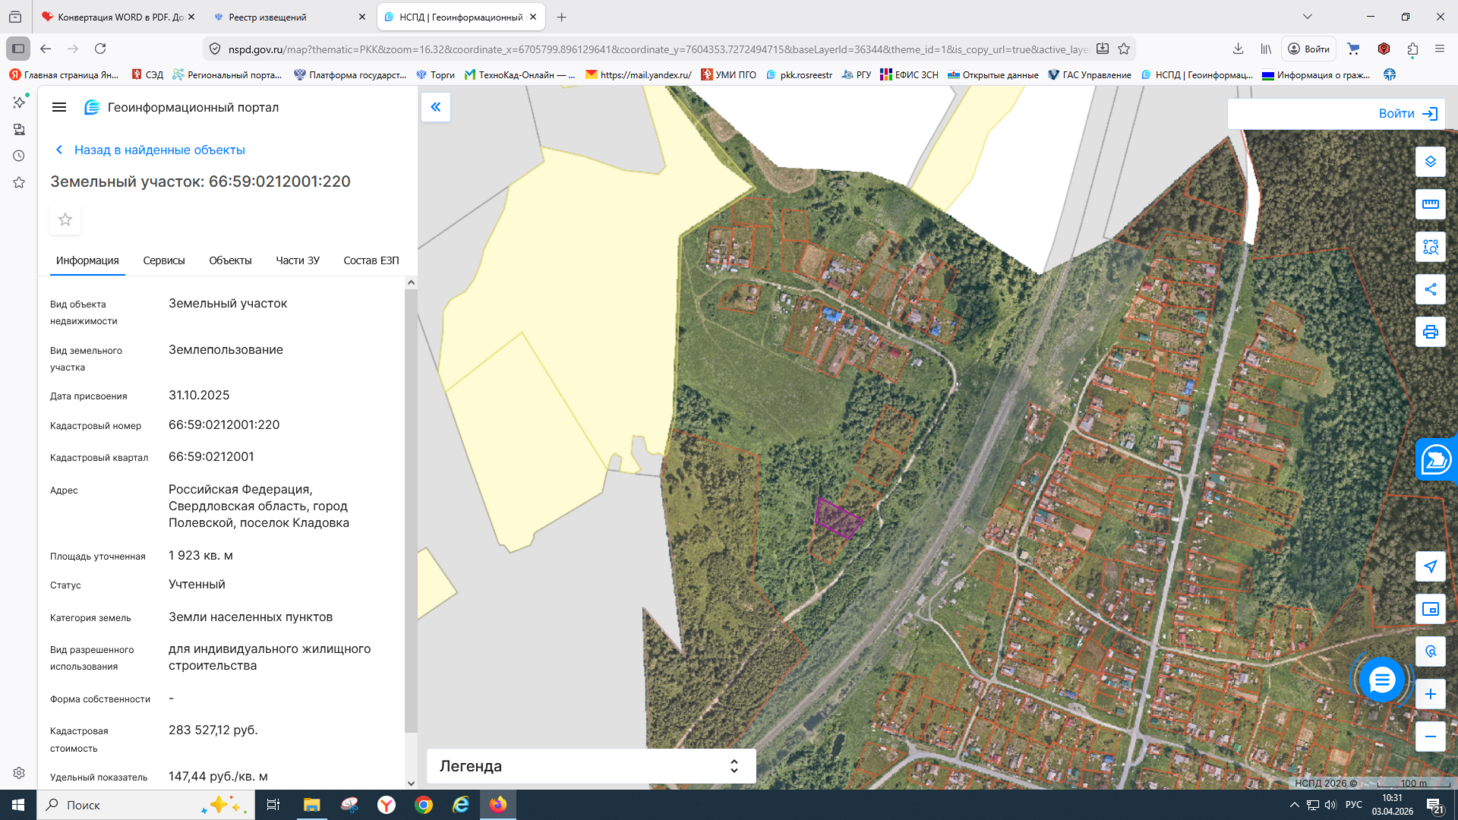Collapse the left information panel
Viewport: 1458px width, 820px height.
pos(436,107)
